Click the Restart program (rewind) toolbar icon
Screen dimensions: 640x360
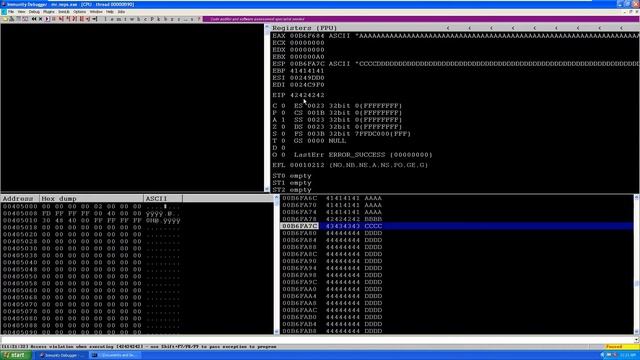[x=34, y=19]
